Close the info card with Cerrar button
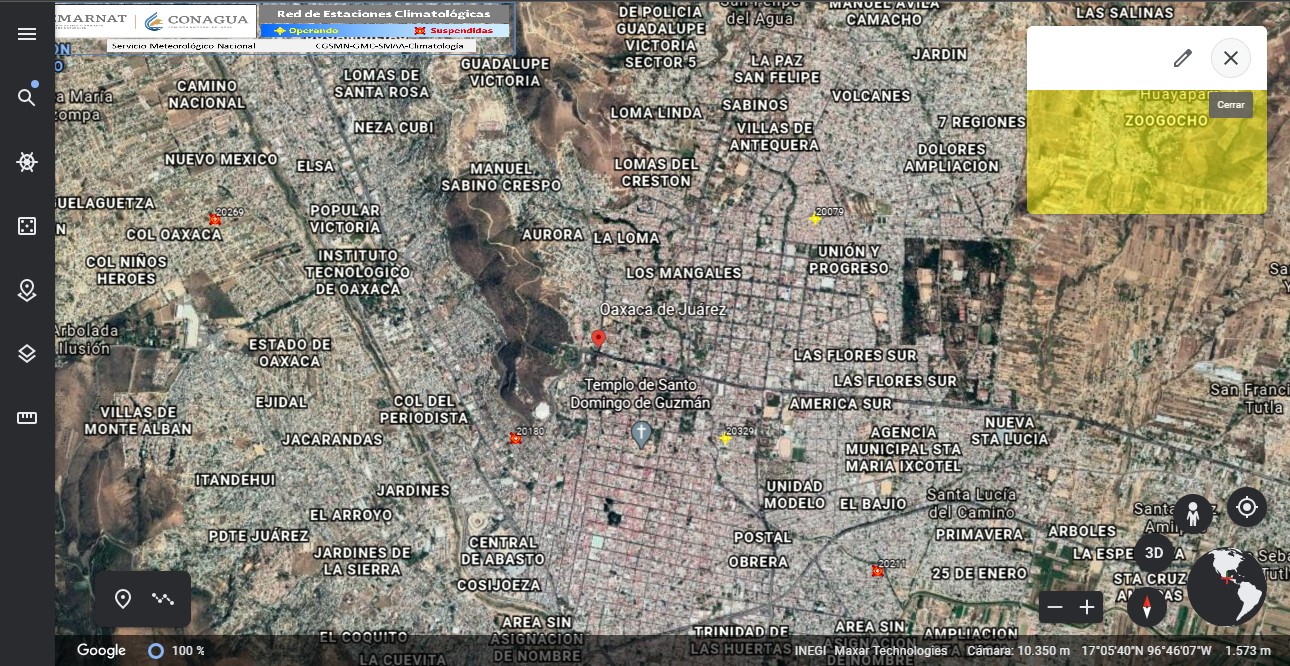The height and width of the screenshot is (666, 1290). coord(1231,58)
